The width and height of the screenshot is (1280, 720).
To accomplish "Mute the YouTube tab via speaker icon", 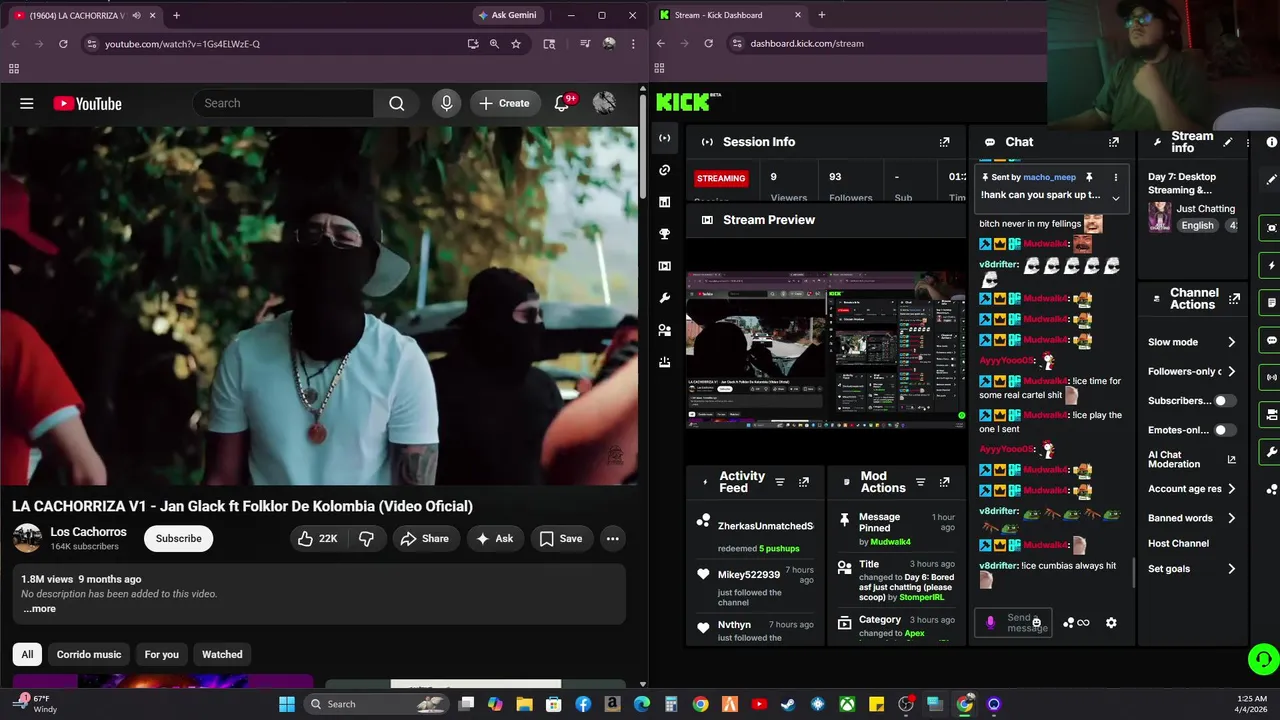I will click(x=136, y=15).
